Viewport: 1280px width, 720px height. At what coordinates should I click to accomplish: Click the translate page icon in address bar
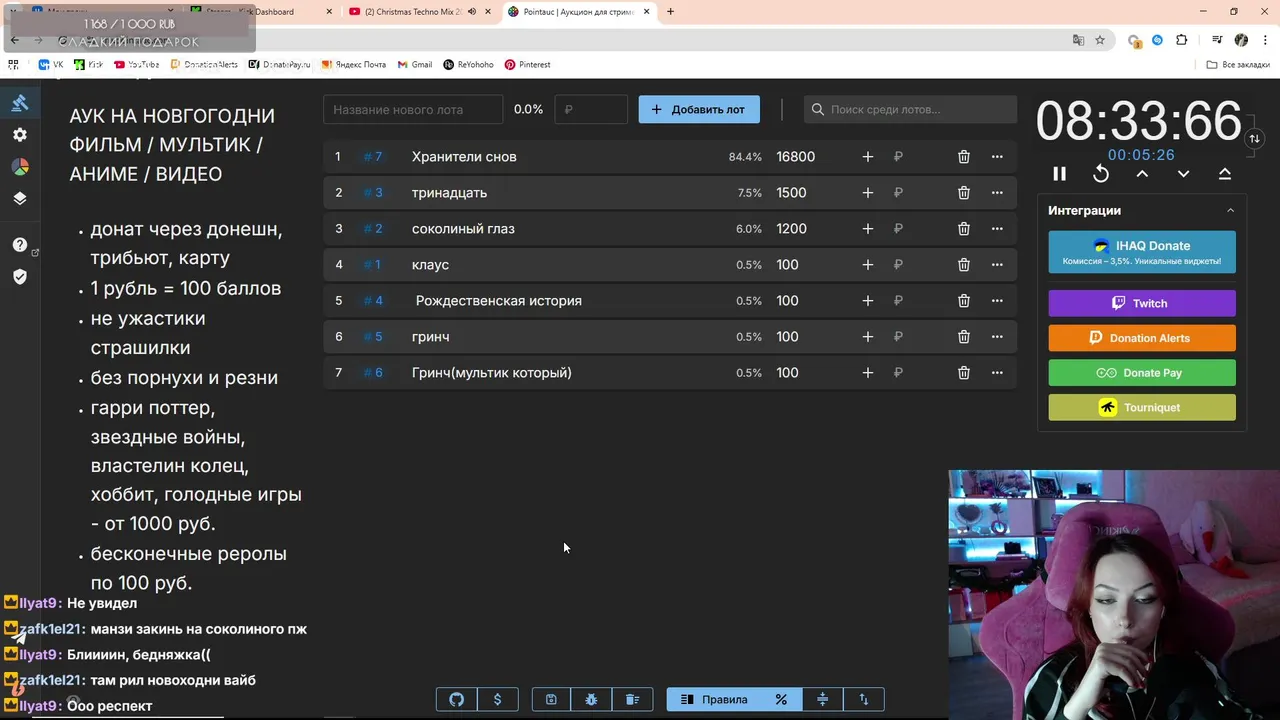click(1078, 40)
